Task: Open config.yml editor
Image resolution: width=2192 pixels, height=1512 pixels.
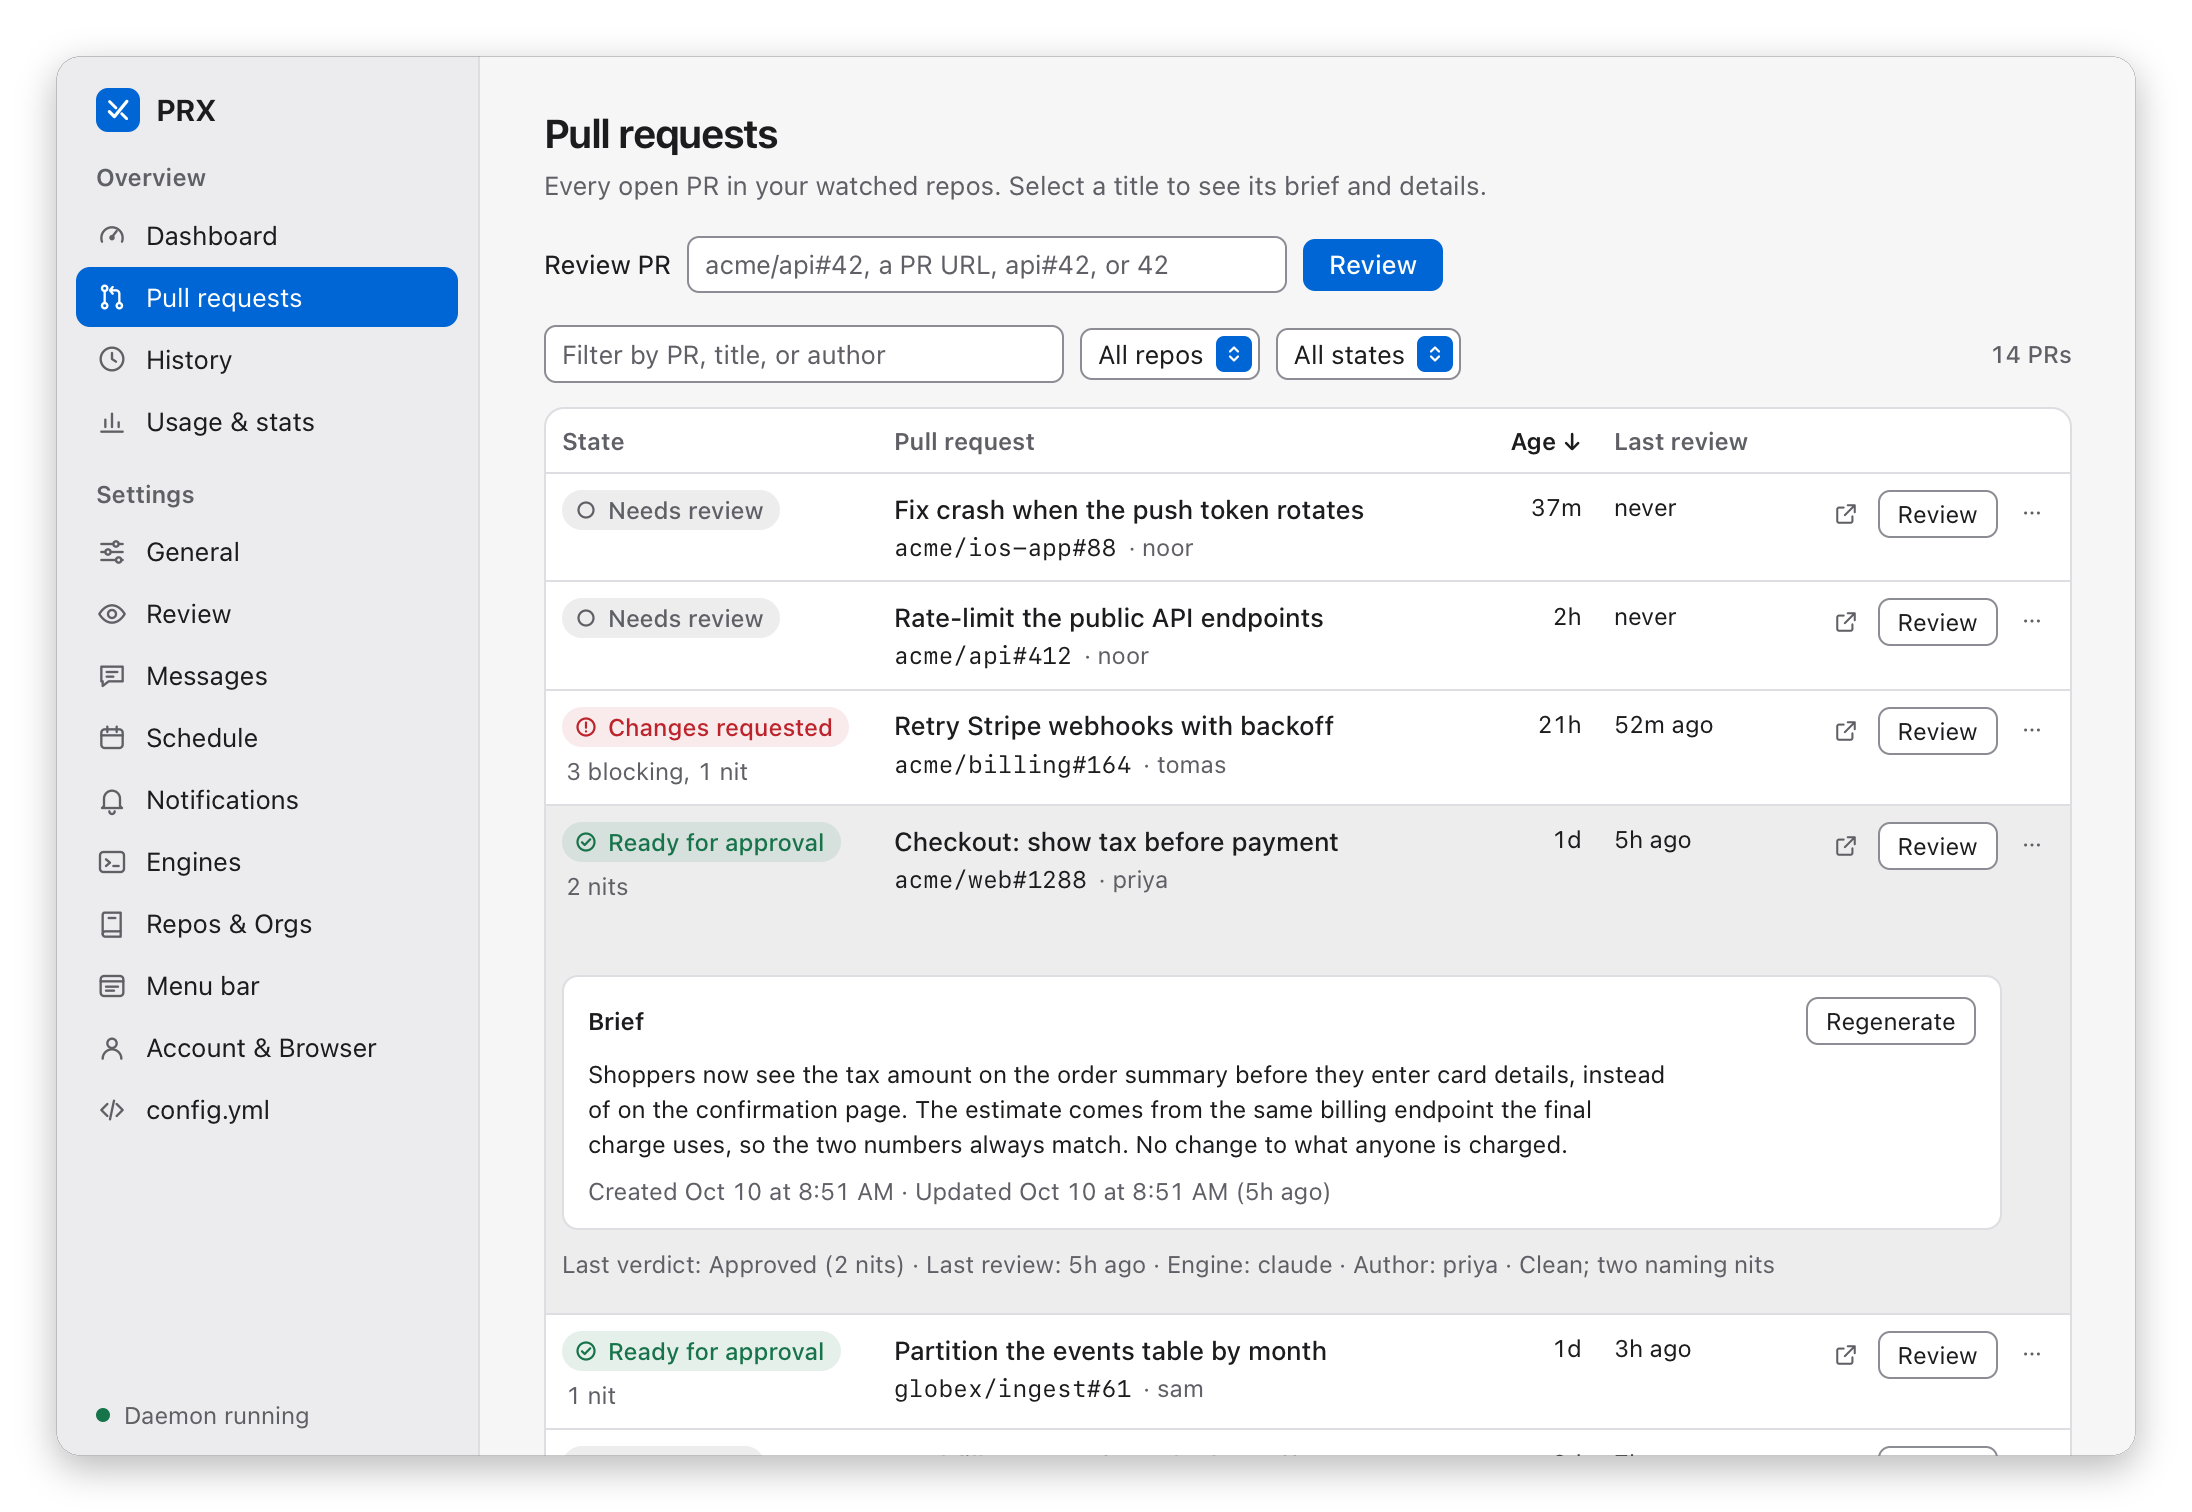Action: 267,1110
